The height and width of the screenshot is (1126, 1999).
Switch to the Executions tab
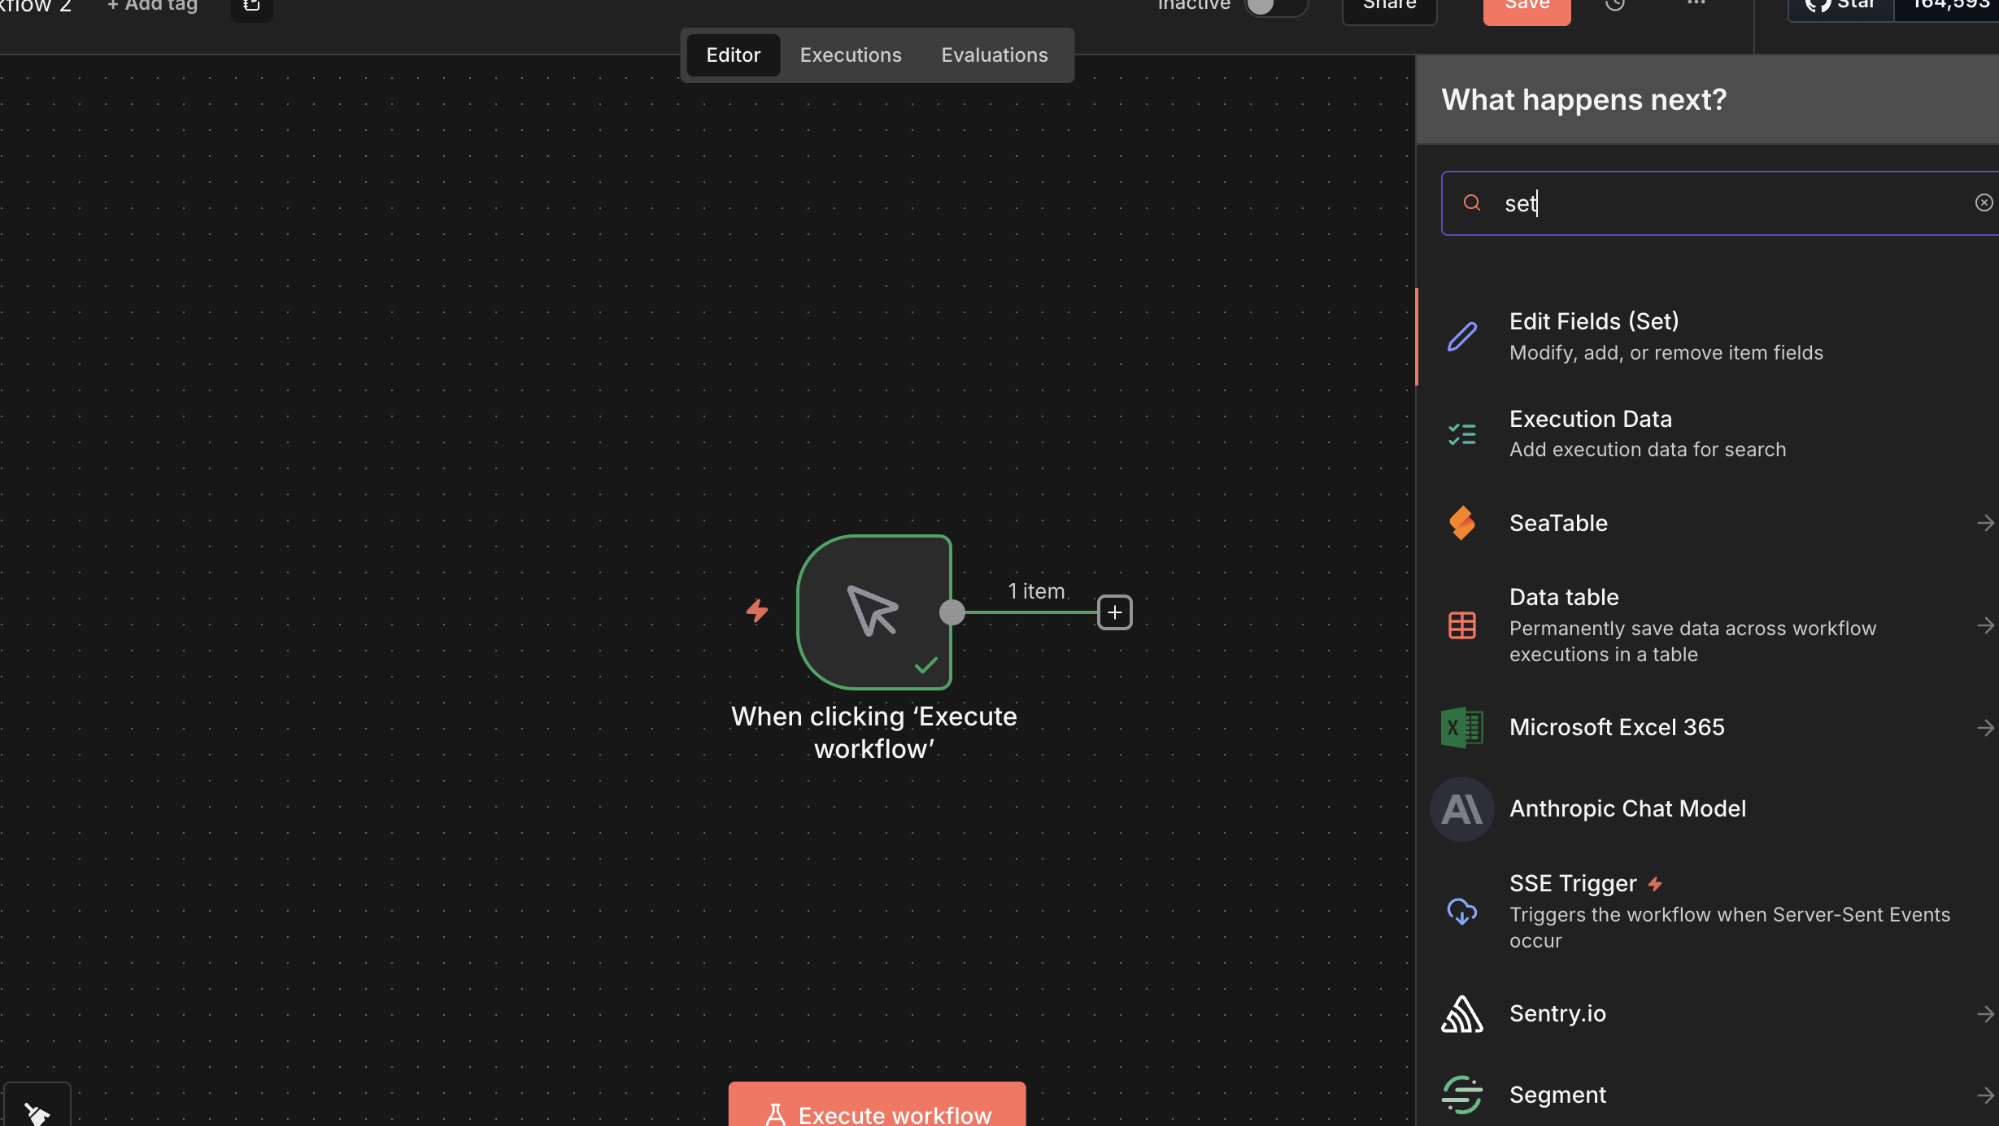pyautogui.click(x=850, y=55)
